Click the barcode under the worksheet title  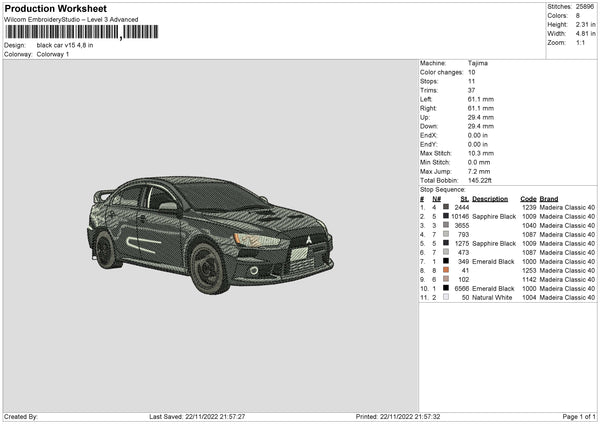[x=60, y=32]
